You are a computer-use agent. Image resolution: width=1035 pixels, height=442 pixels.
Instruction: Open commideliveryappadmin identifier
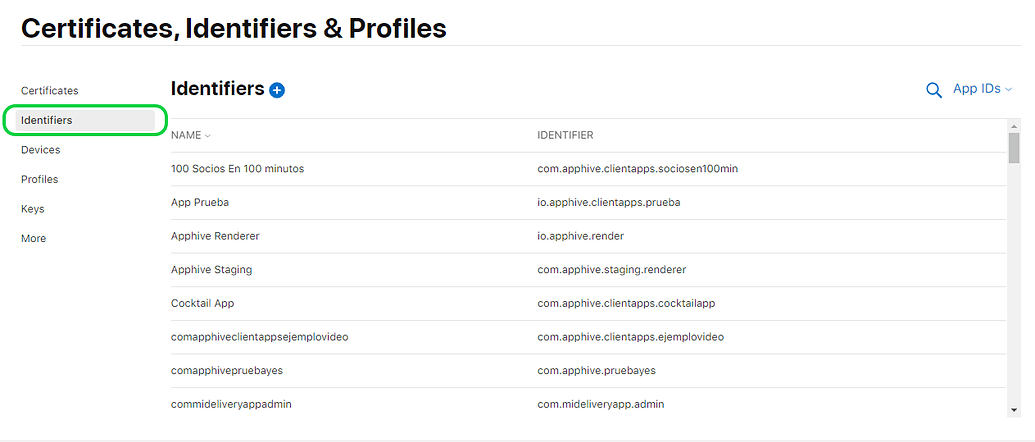coord(586,404)
